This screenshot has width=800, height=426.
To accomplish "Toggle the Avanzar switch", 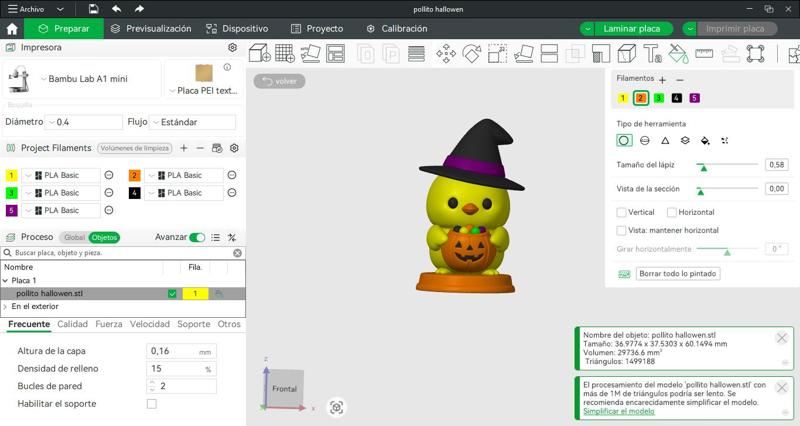I will [197, 237].
